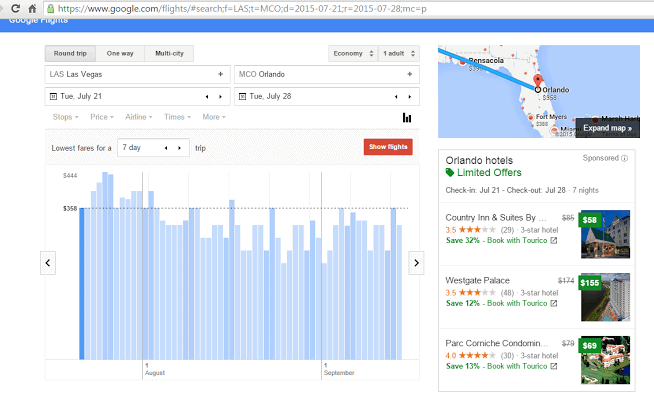The width and height of the screenshot is (654, 403).
Task: Open the Economy cabin class dropdown
Action: [353, 53]
